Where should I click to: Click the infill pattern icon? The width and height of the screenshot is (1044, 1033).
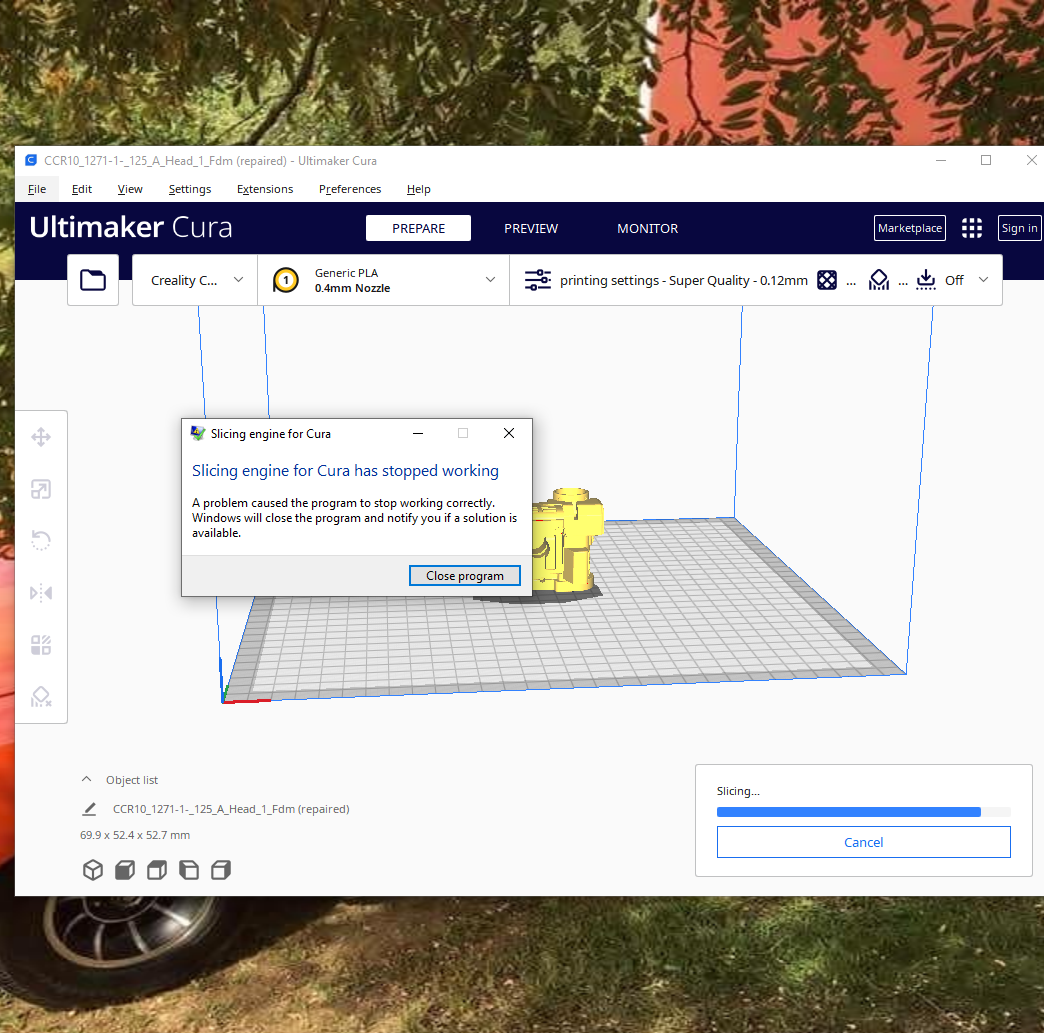(826, 280)
